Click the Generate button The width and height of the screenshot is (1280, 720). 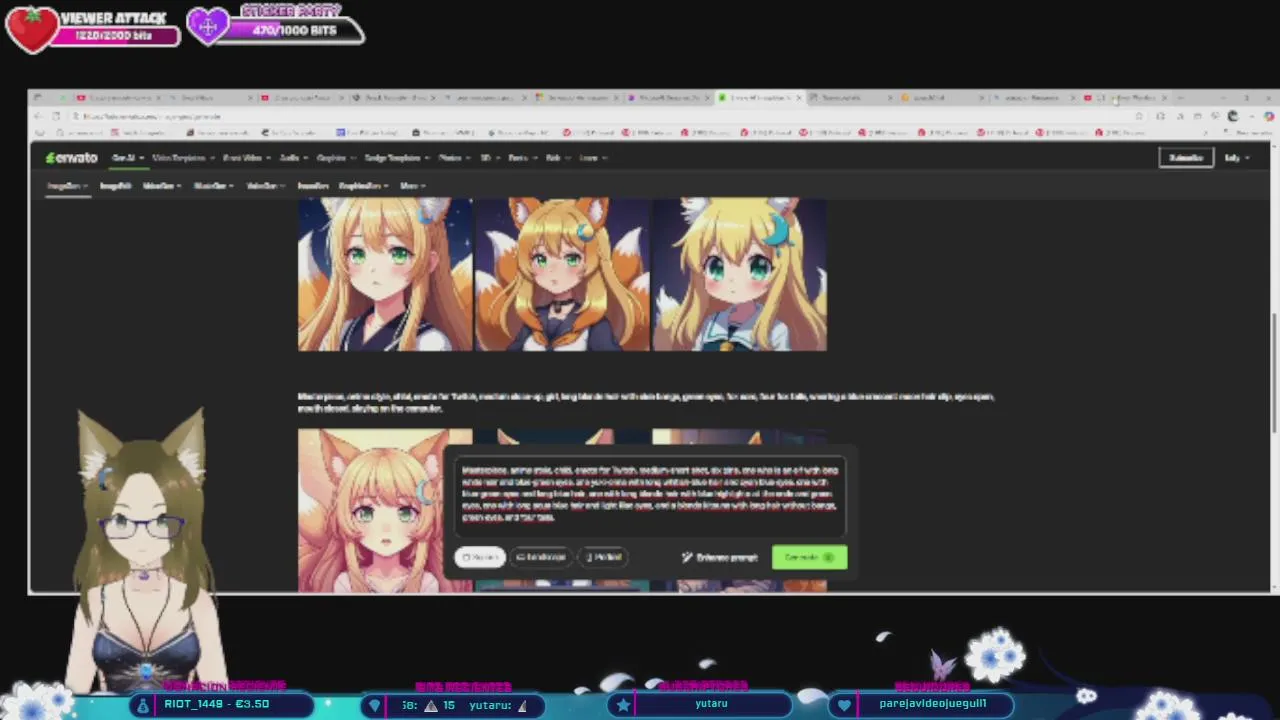click(809, 557)
